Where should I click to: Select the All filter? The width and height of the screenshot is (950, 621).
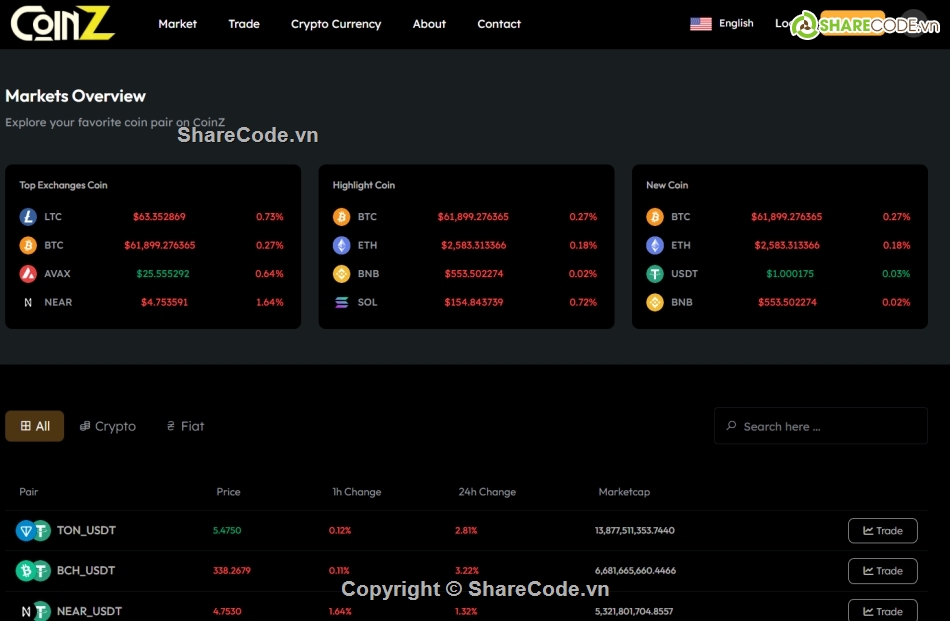click(x=34, y=425)
